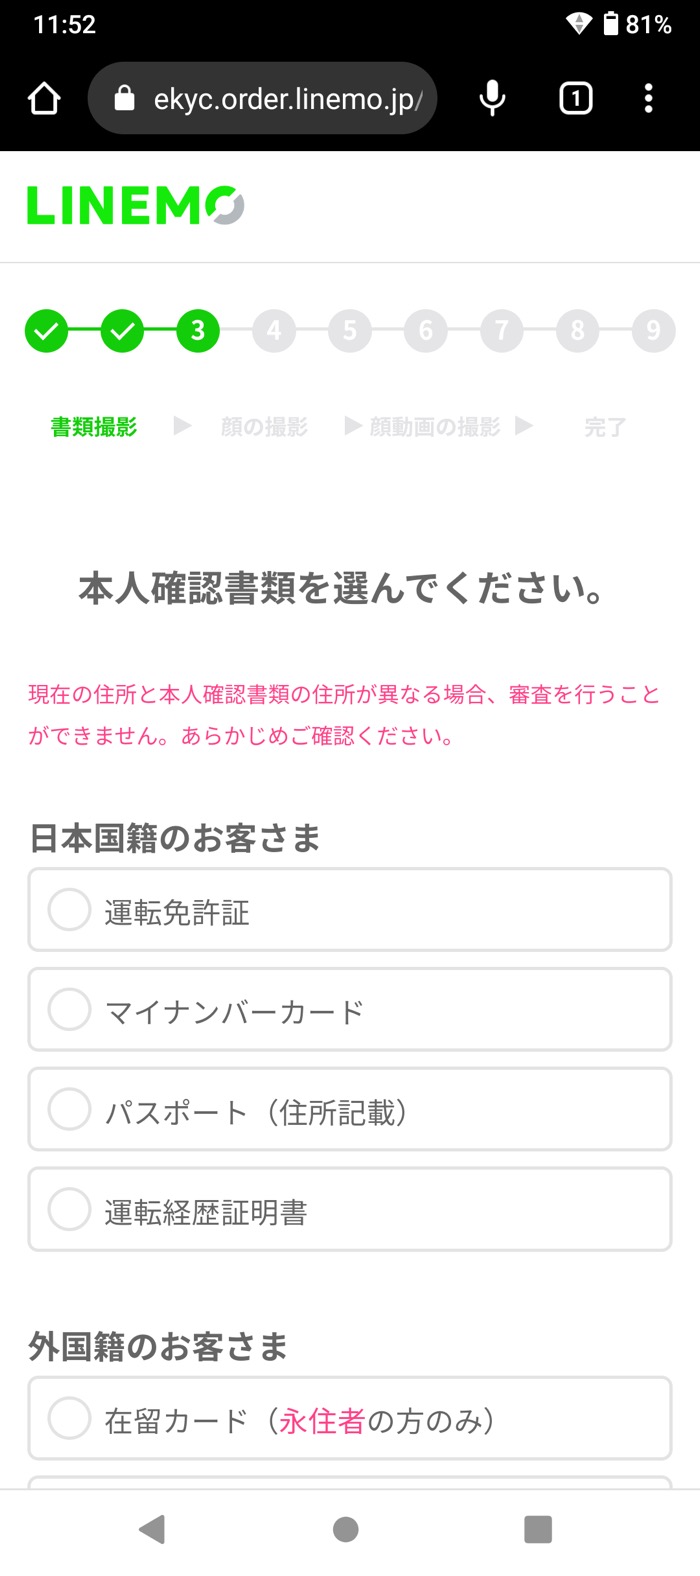Image resolution: width=700 pixels, height=1576 pixels.
Task: Choose マイナンバーカード as the ID document
Action: click(x=348, y=1010)
